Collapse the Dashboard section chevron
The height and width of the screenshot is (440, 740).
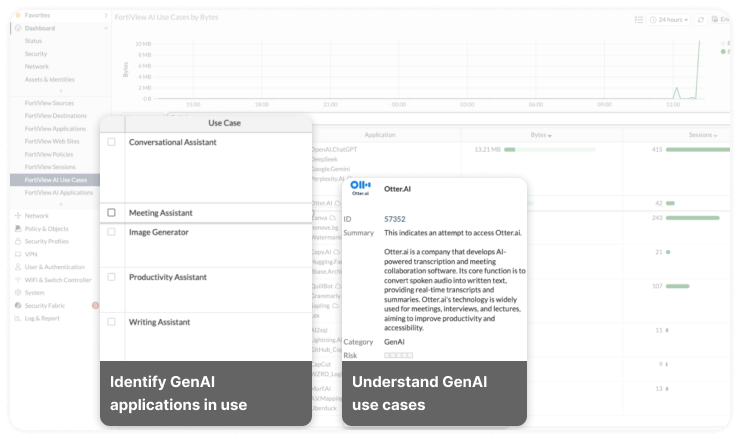pyautogui.click(x=106, y=28)
